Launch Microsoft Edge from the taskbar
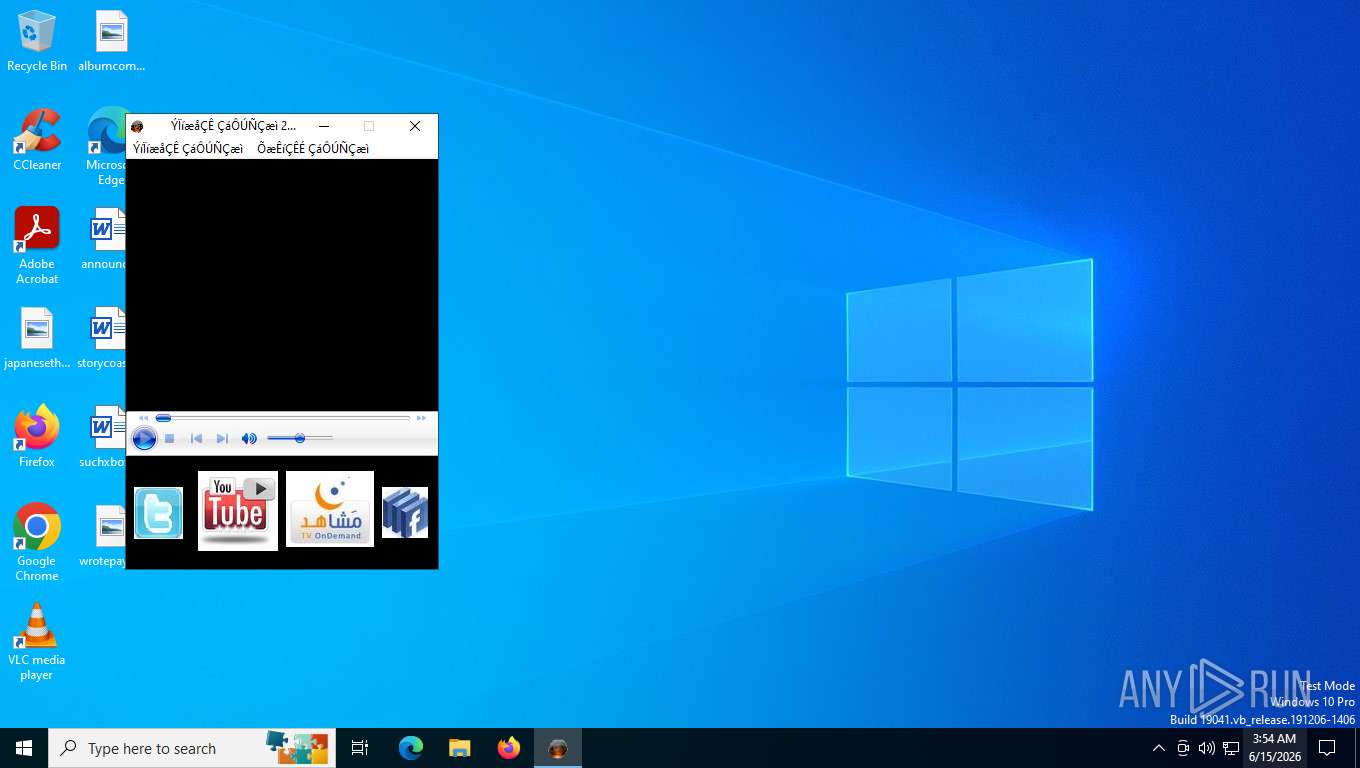Viewport: 1360px width, 768px height. pyautogui.click(x=411, y=748)
